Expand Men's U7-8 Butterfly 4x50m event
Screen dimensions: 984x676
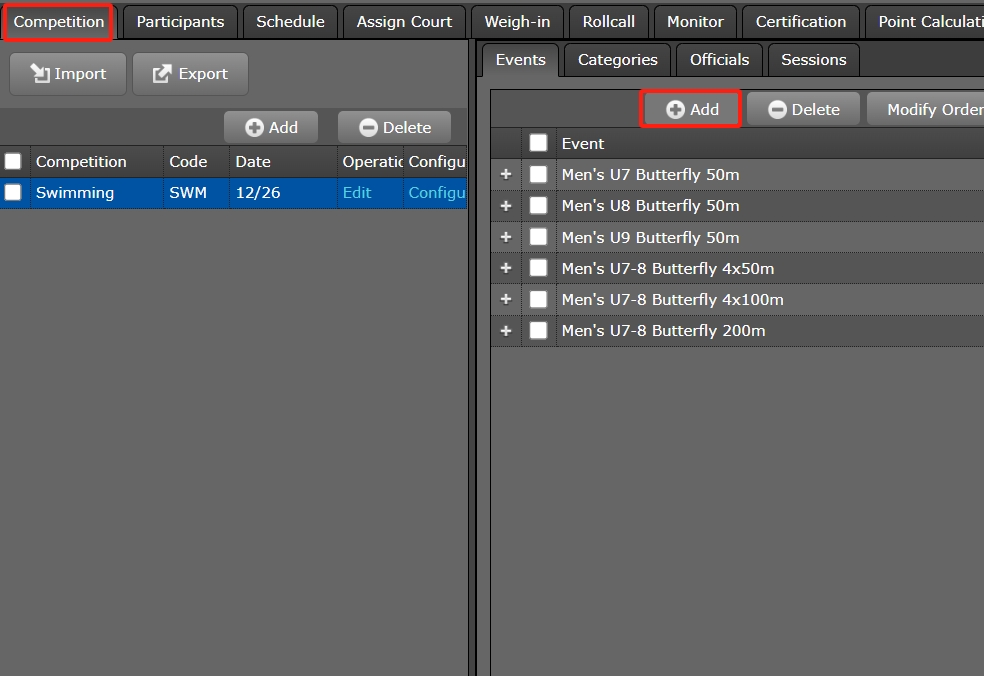point(506,268)
